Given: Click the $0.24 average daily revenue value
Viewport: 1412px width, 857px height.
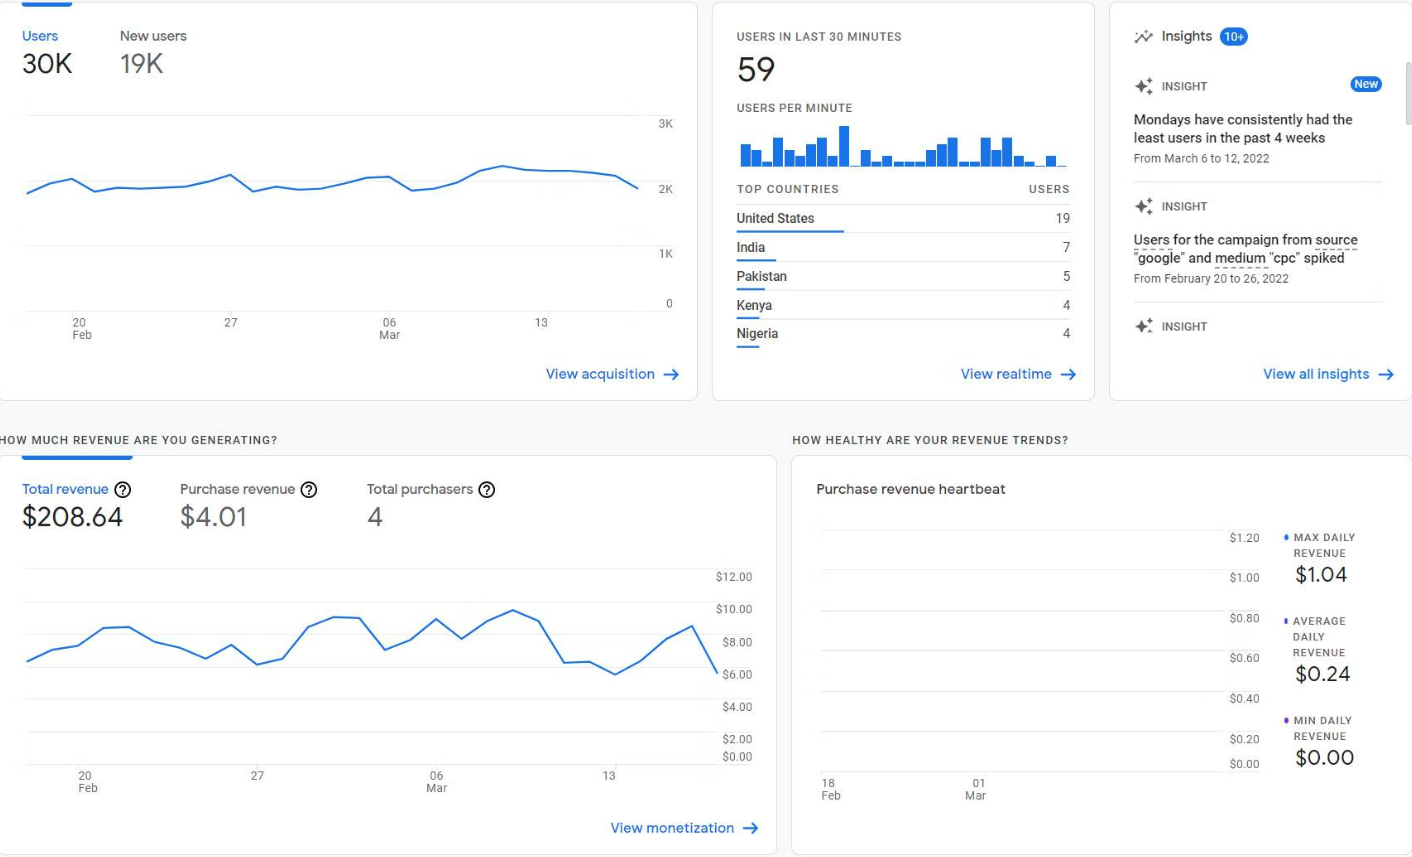Looking at the screenshot, I should click(1322, 674).
